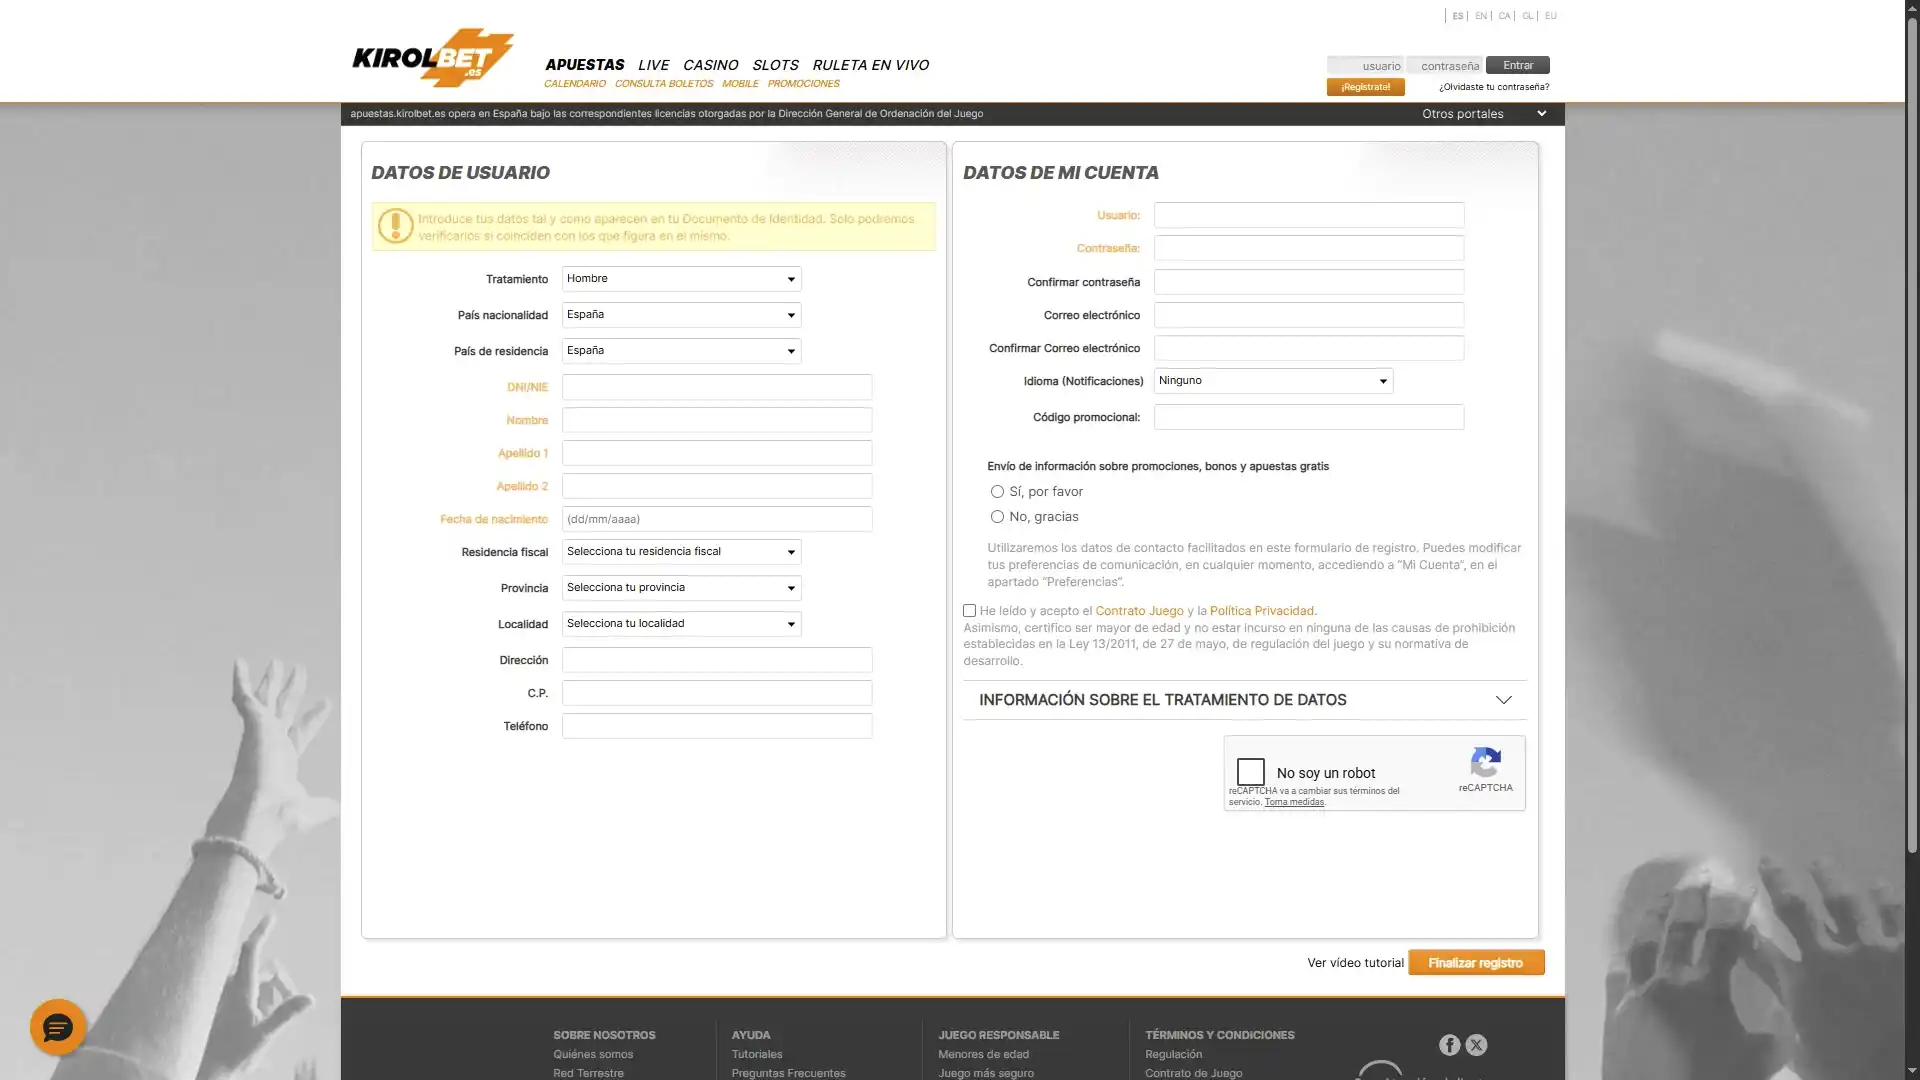Open ¿Olvidaste tu contraseña? link
The width and height of the screenshot is (1920, 1080).
pyautogui.click(x=1493, y=87)
